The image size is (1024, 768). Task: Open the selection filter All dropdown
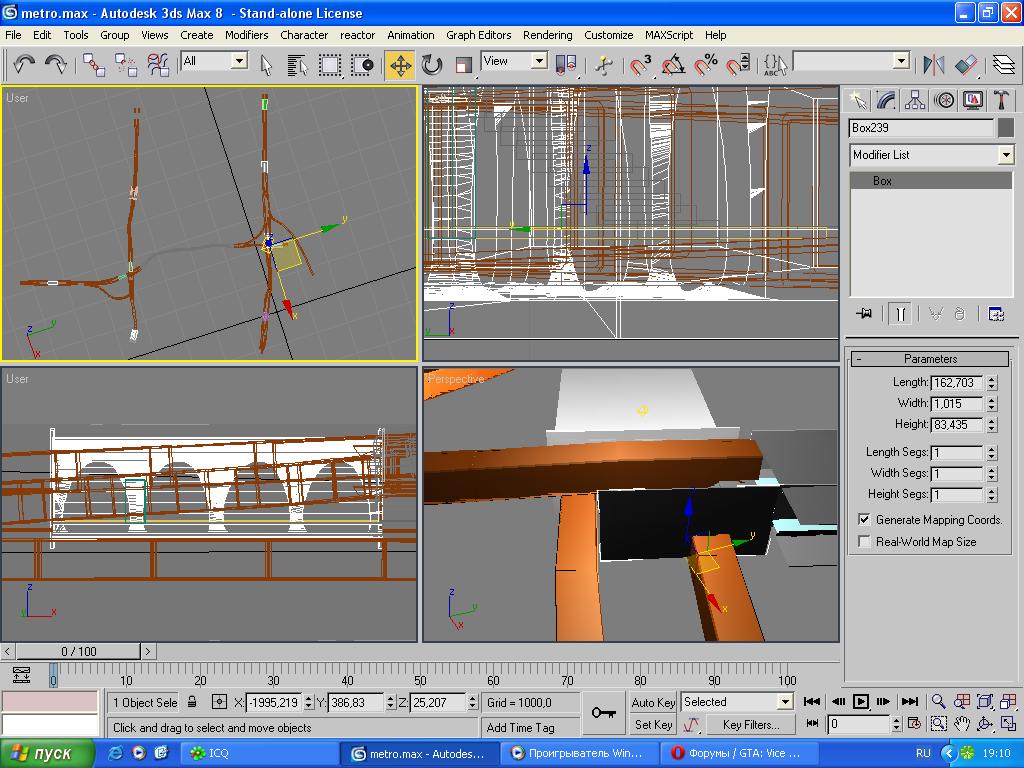pyautogui.click(x=239, y=61)
